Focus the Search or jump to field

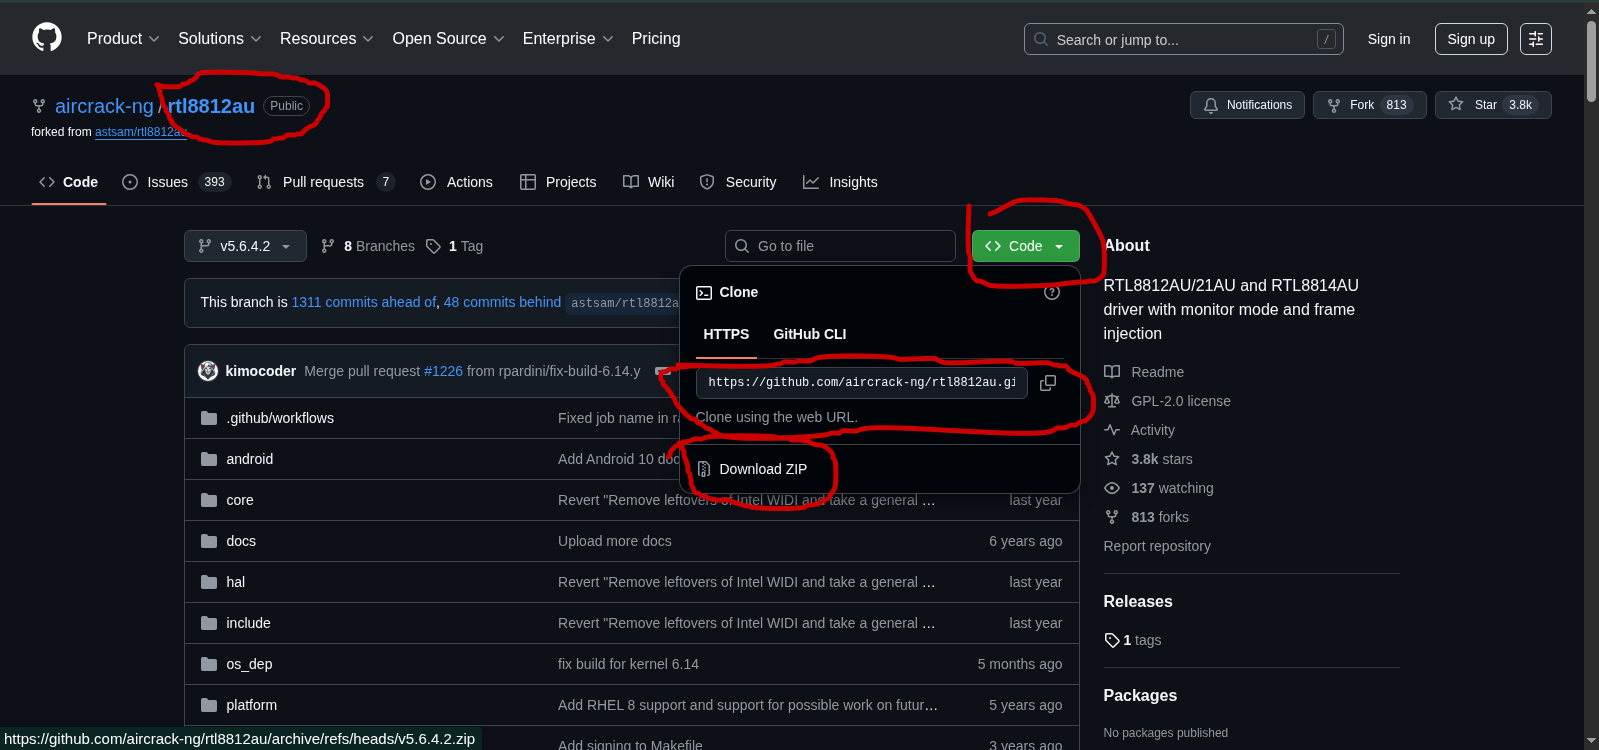[1184, 39]
